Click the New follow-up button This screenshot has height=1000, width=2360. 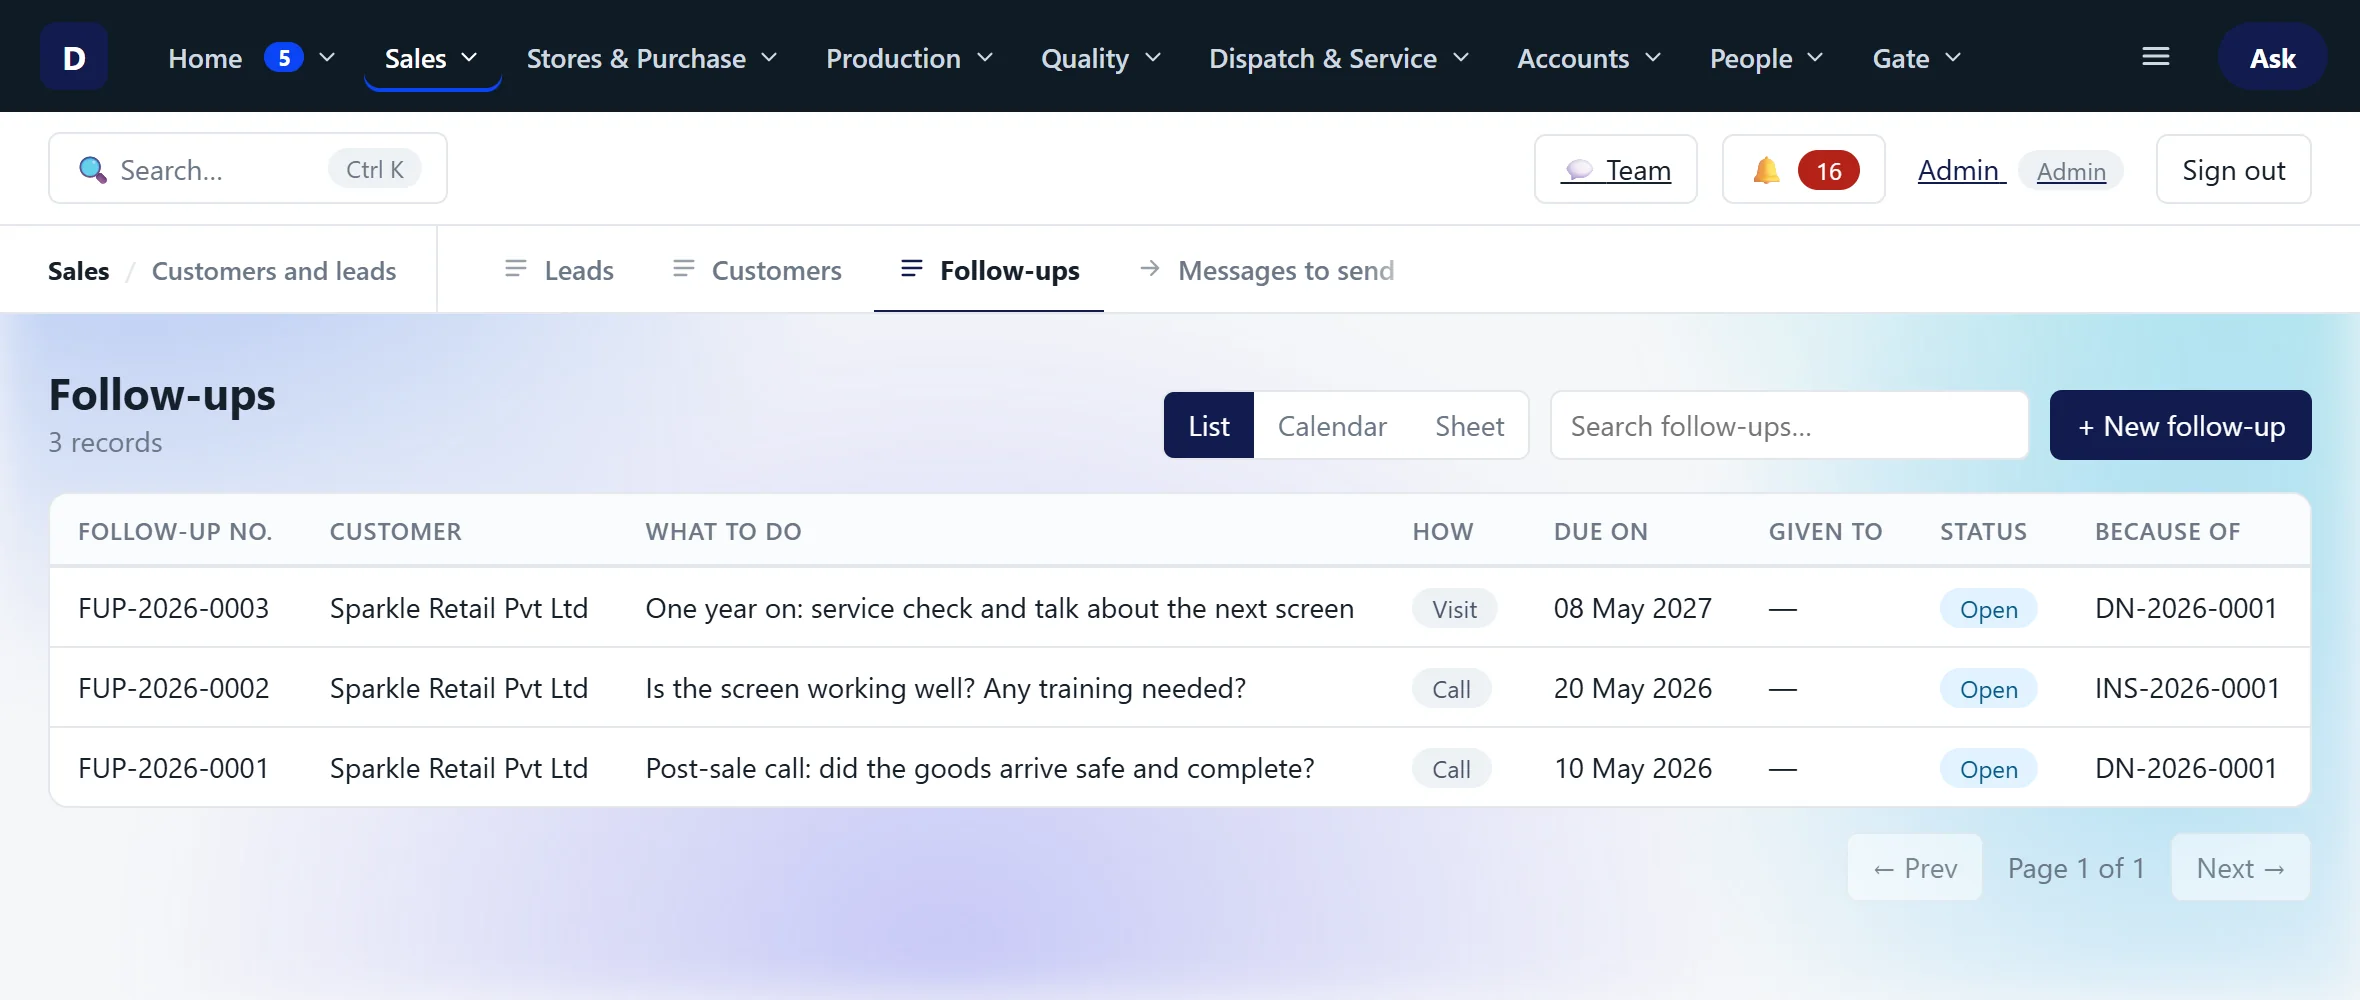(2180, 425)
